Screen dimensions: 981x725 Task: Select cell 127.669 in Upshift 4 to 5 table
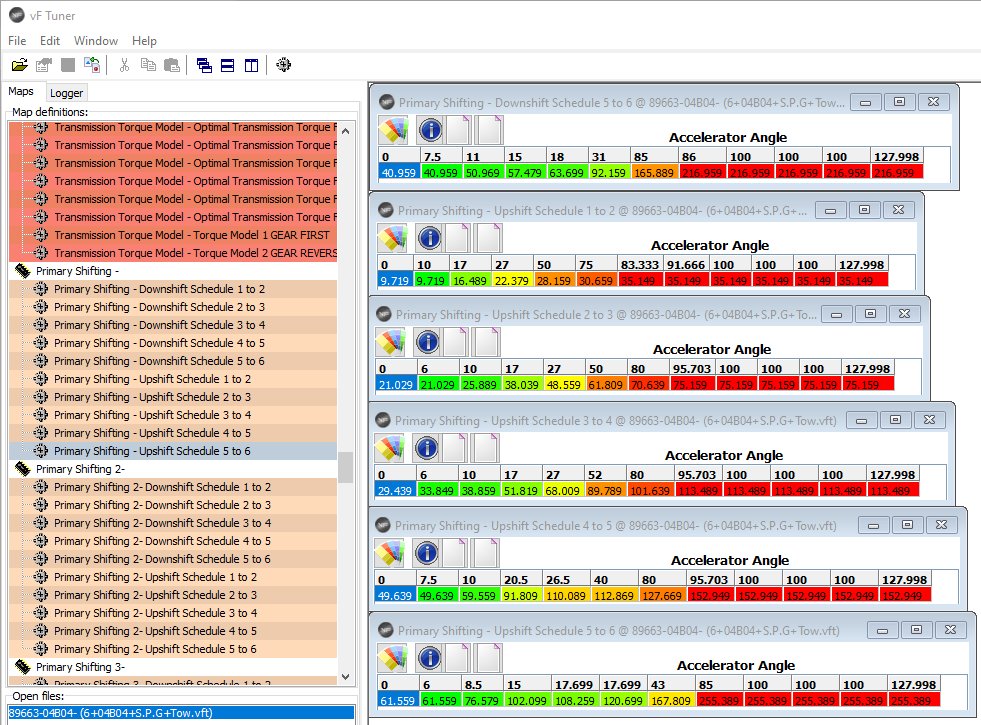[x=662, y=596]
